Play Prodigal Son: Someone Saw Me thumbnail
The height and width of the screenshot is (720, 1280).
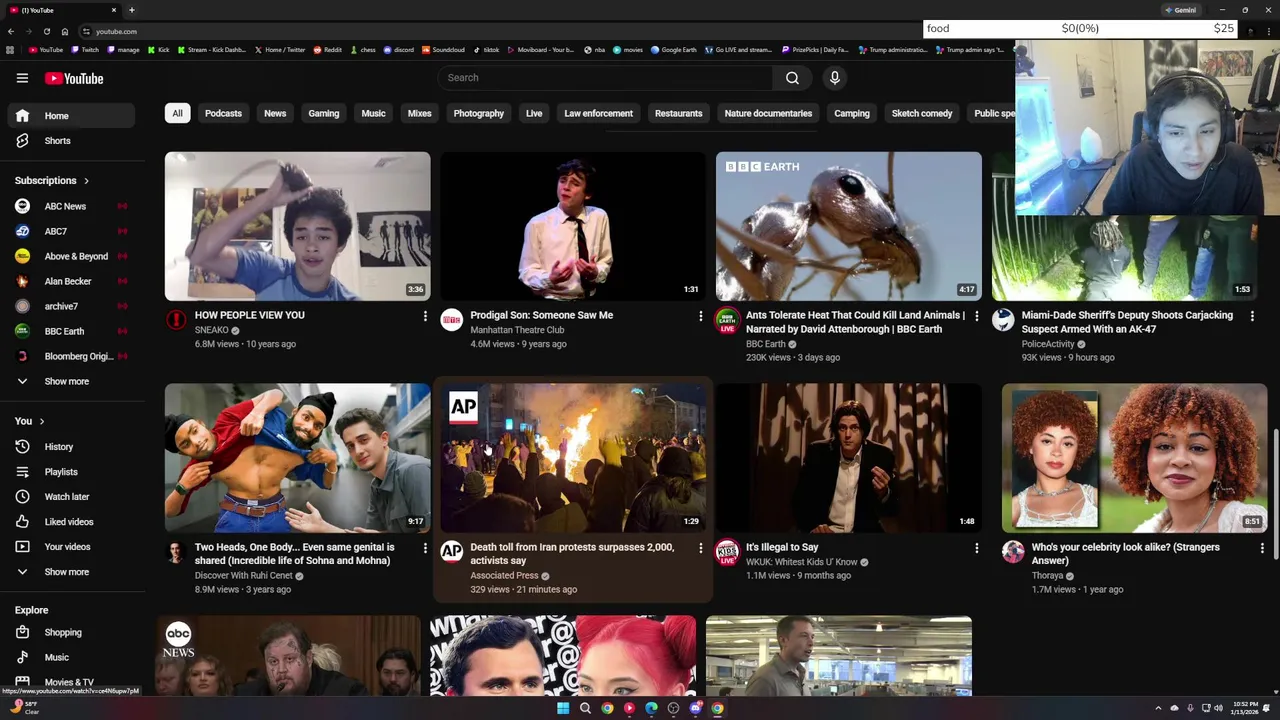(573, 226)
